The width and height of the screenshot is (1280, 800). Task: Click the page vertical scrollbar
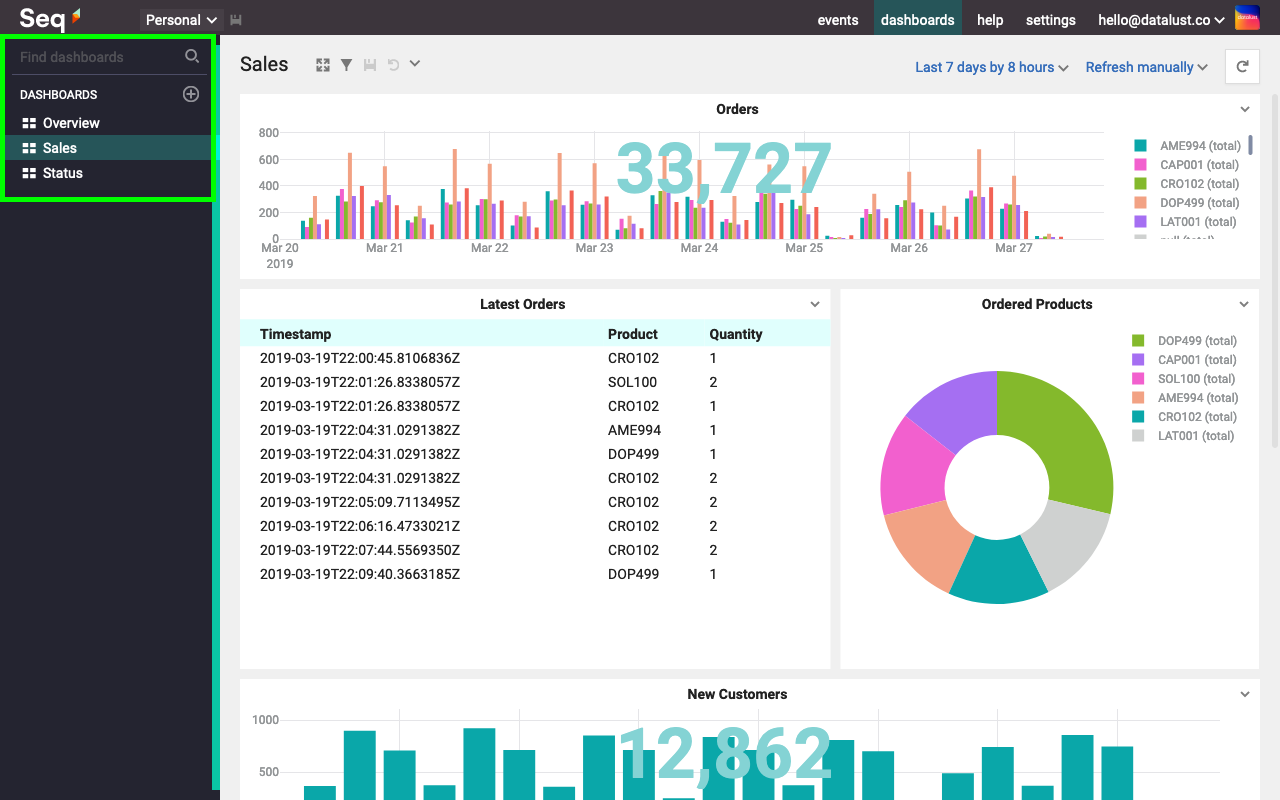click(x=1274, y=270)
